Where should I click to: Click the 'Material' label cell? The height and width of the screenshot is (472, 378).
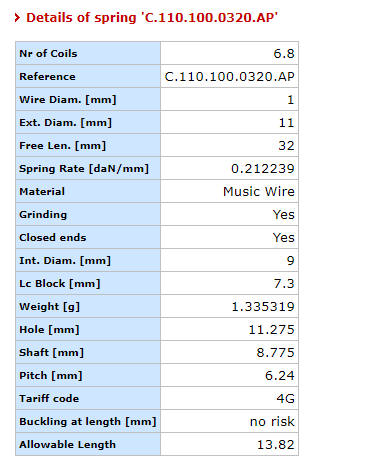pos(88,191)
